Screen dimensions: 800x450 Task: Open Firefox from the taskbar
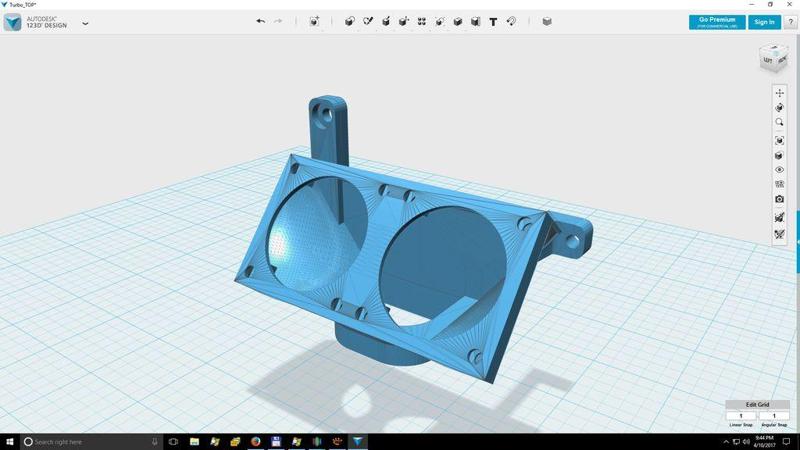pos(256,442)
